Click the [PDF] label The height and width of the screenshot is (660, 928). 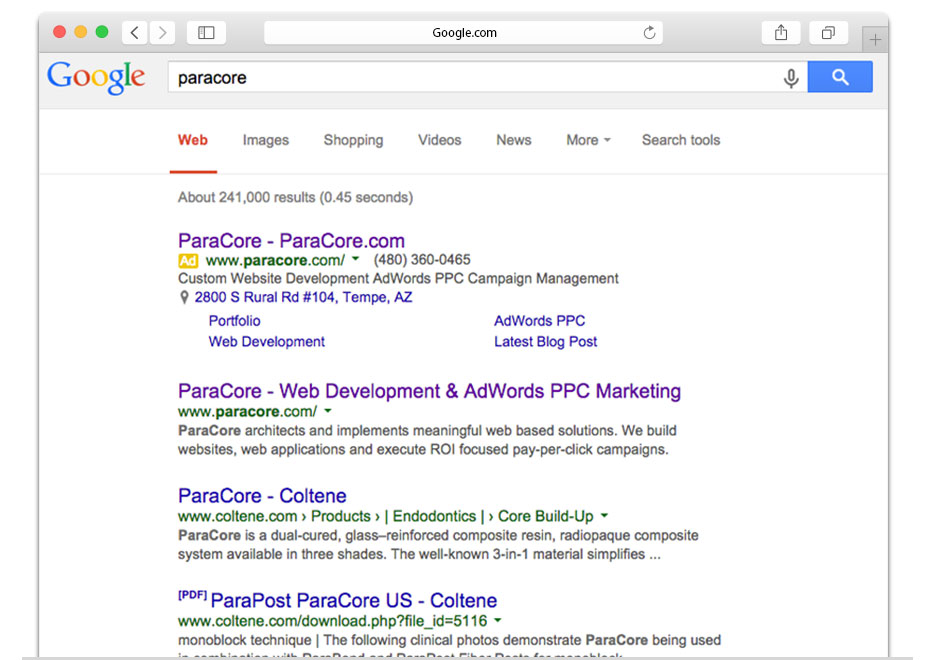[x=192, y=595]
